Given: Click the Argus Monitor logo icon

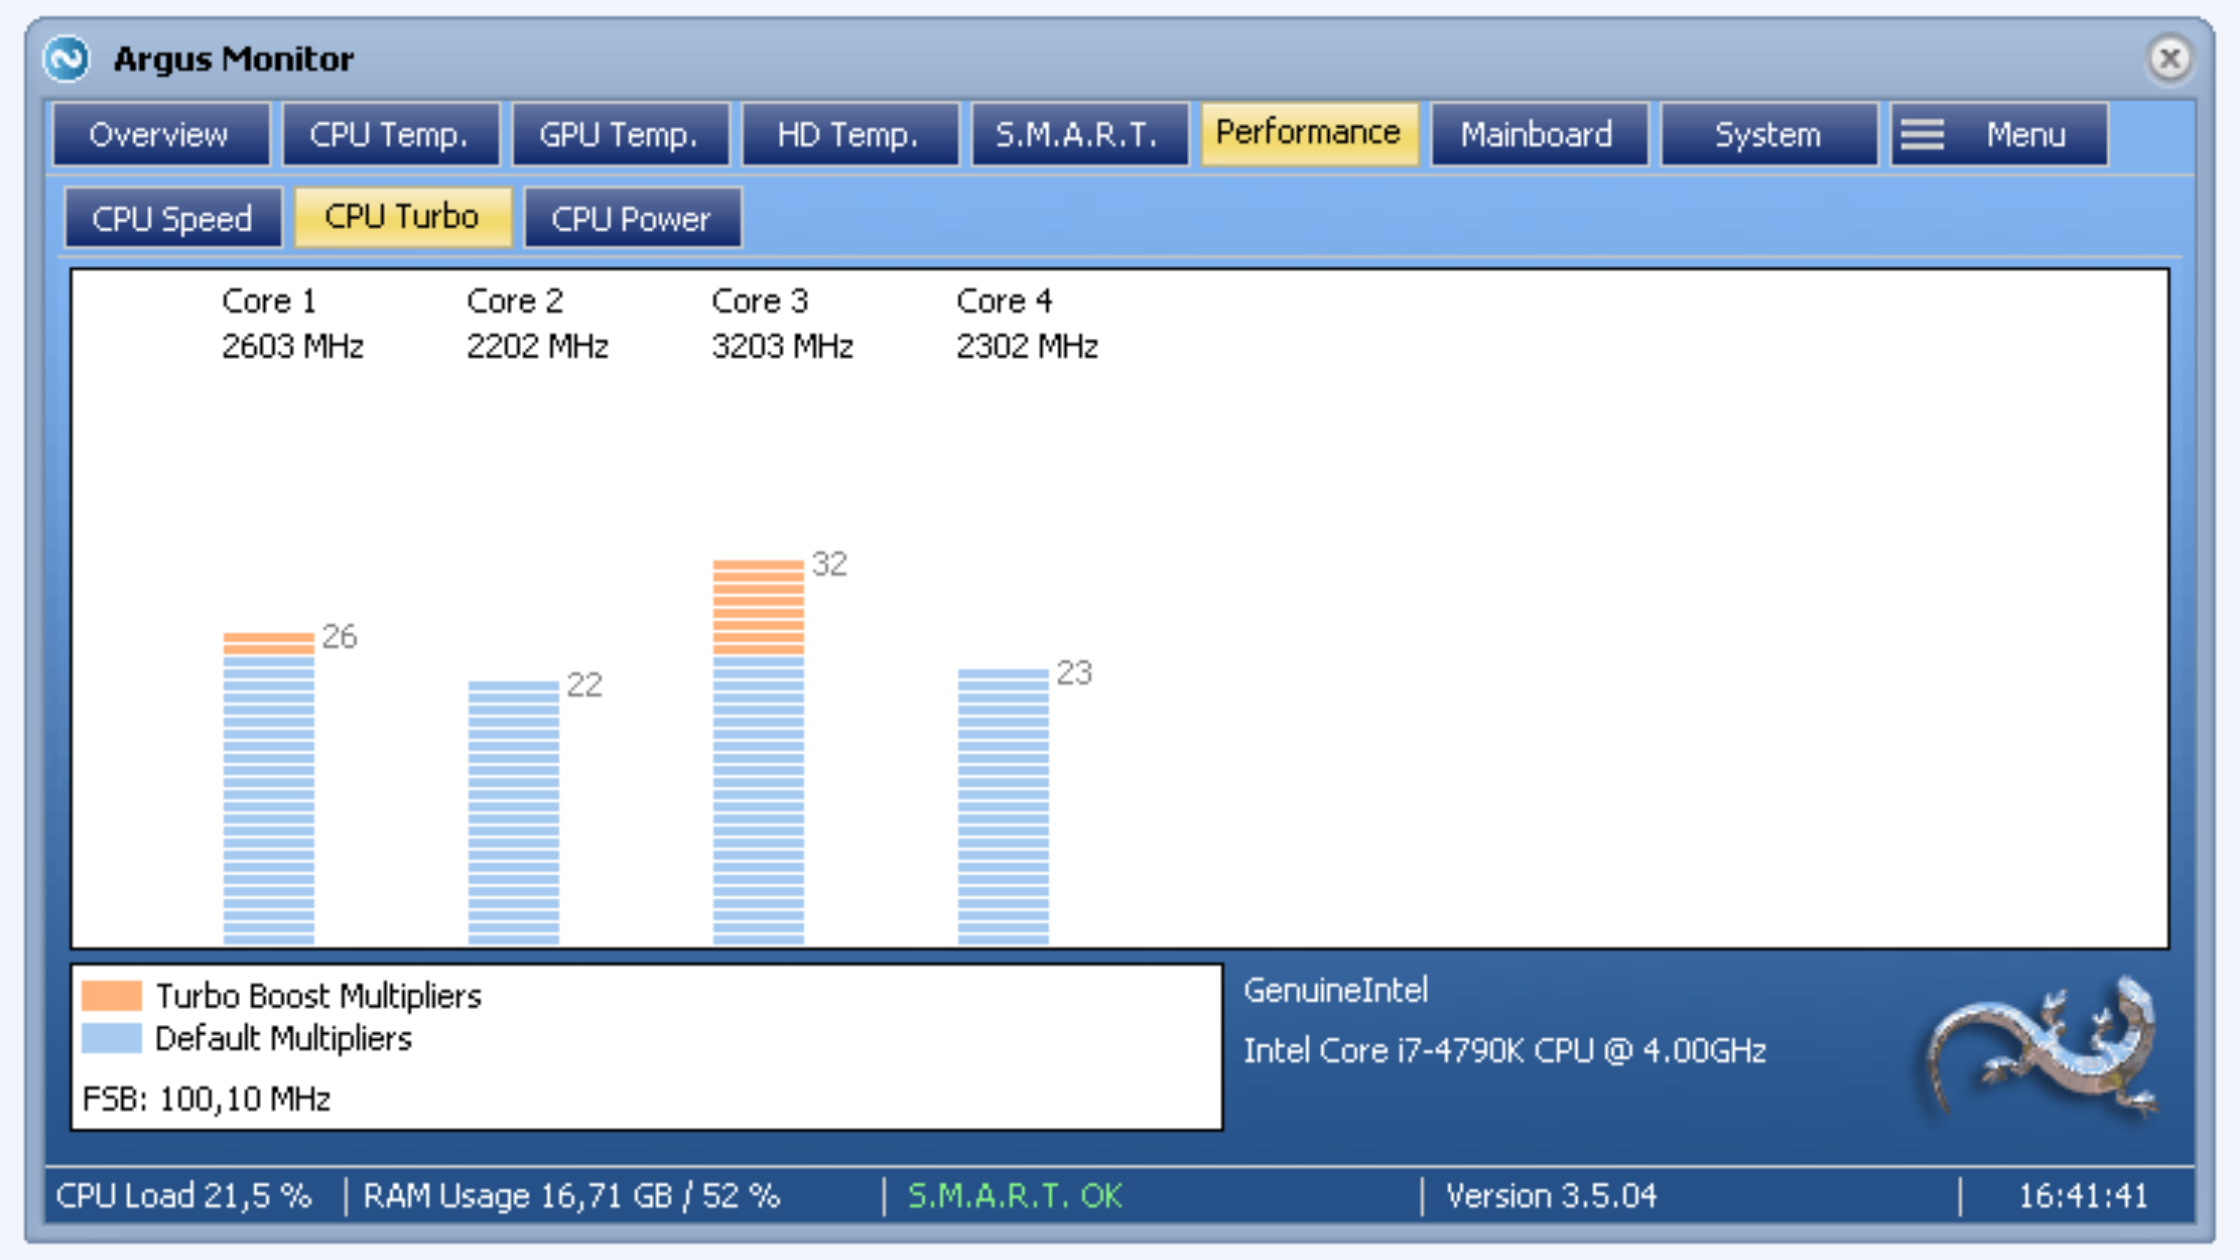Looking at the screenshot, I should coord(67,59).
